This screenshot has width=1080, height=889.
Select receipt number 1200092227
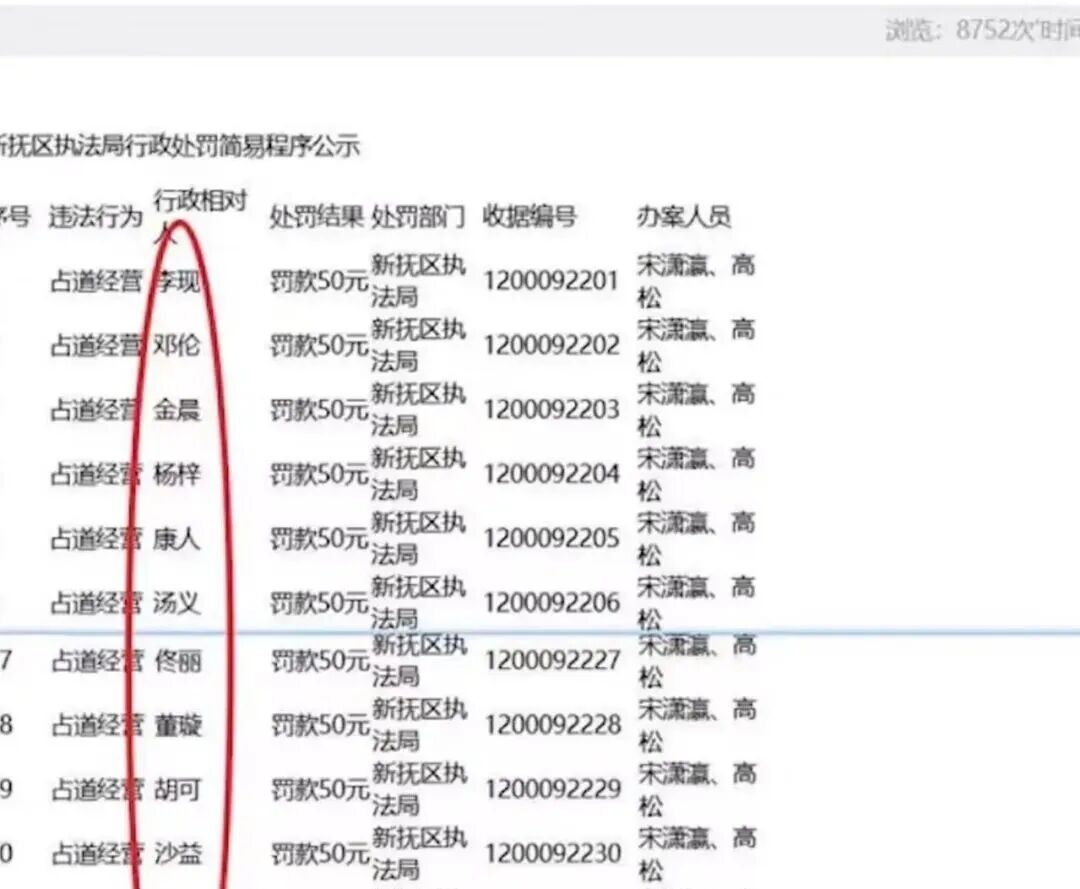553,661
